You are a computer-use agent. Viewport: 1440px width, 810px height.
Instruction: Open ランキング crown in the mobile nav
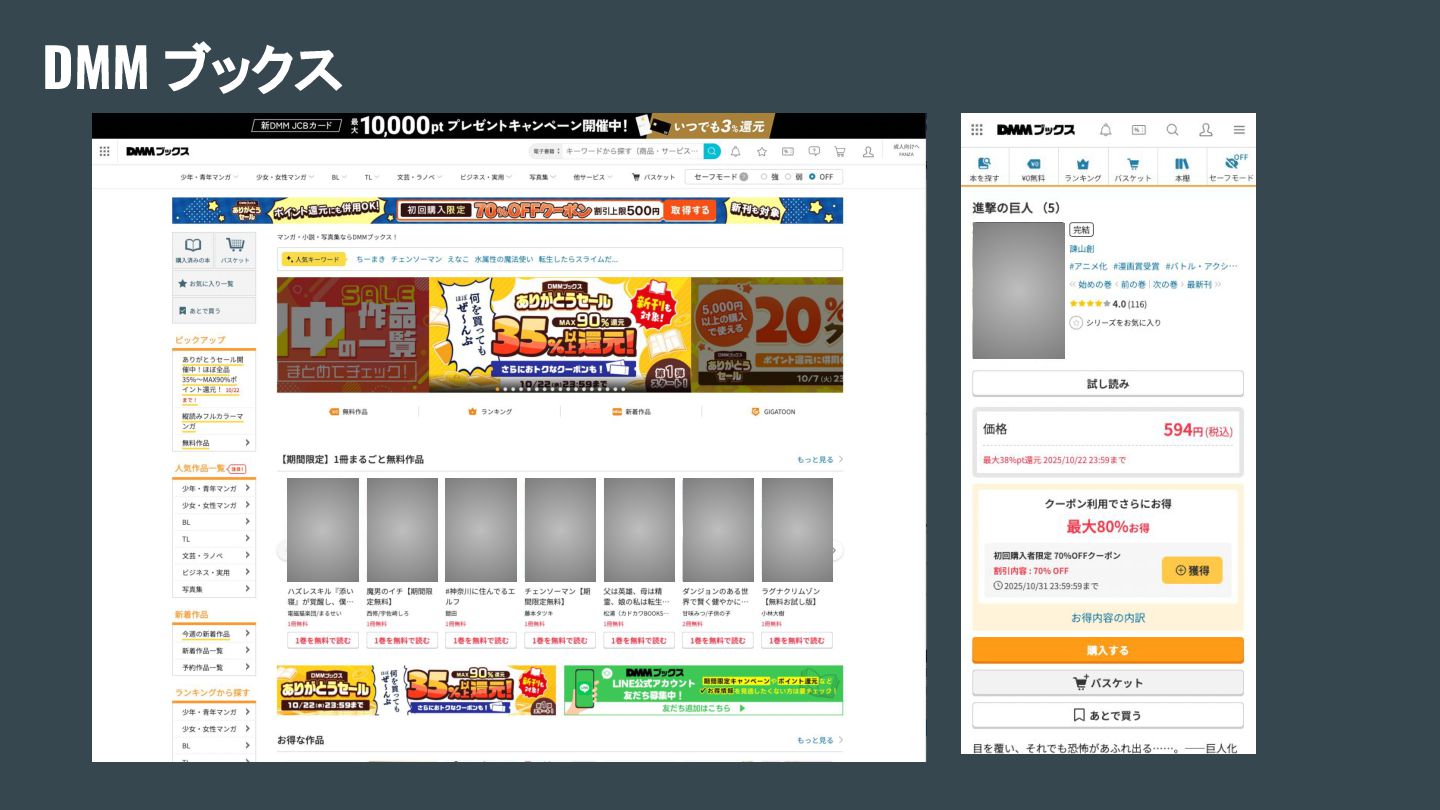click(x=1082, y=167)
